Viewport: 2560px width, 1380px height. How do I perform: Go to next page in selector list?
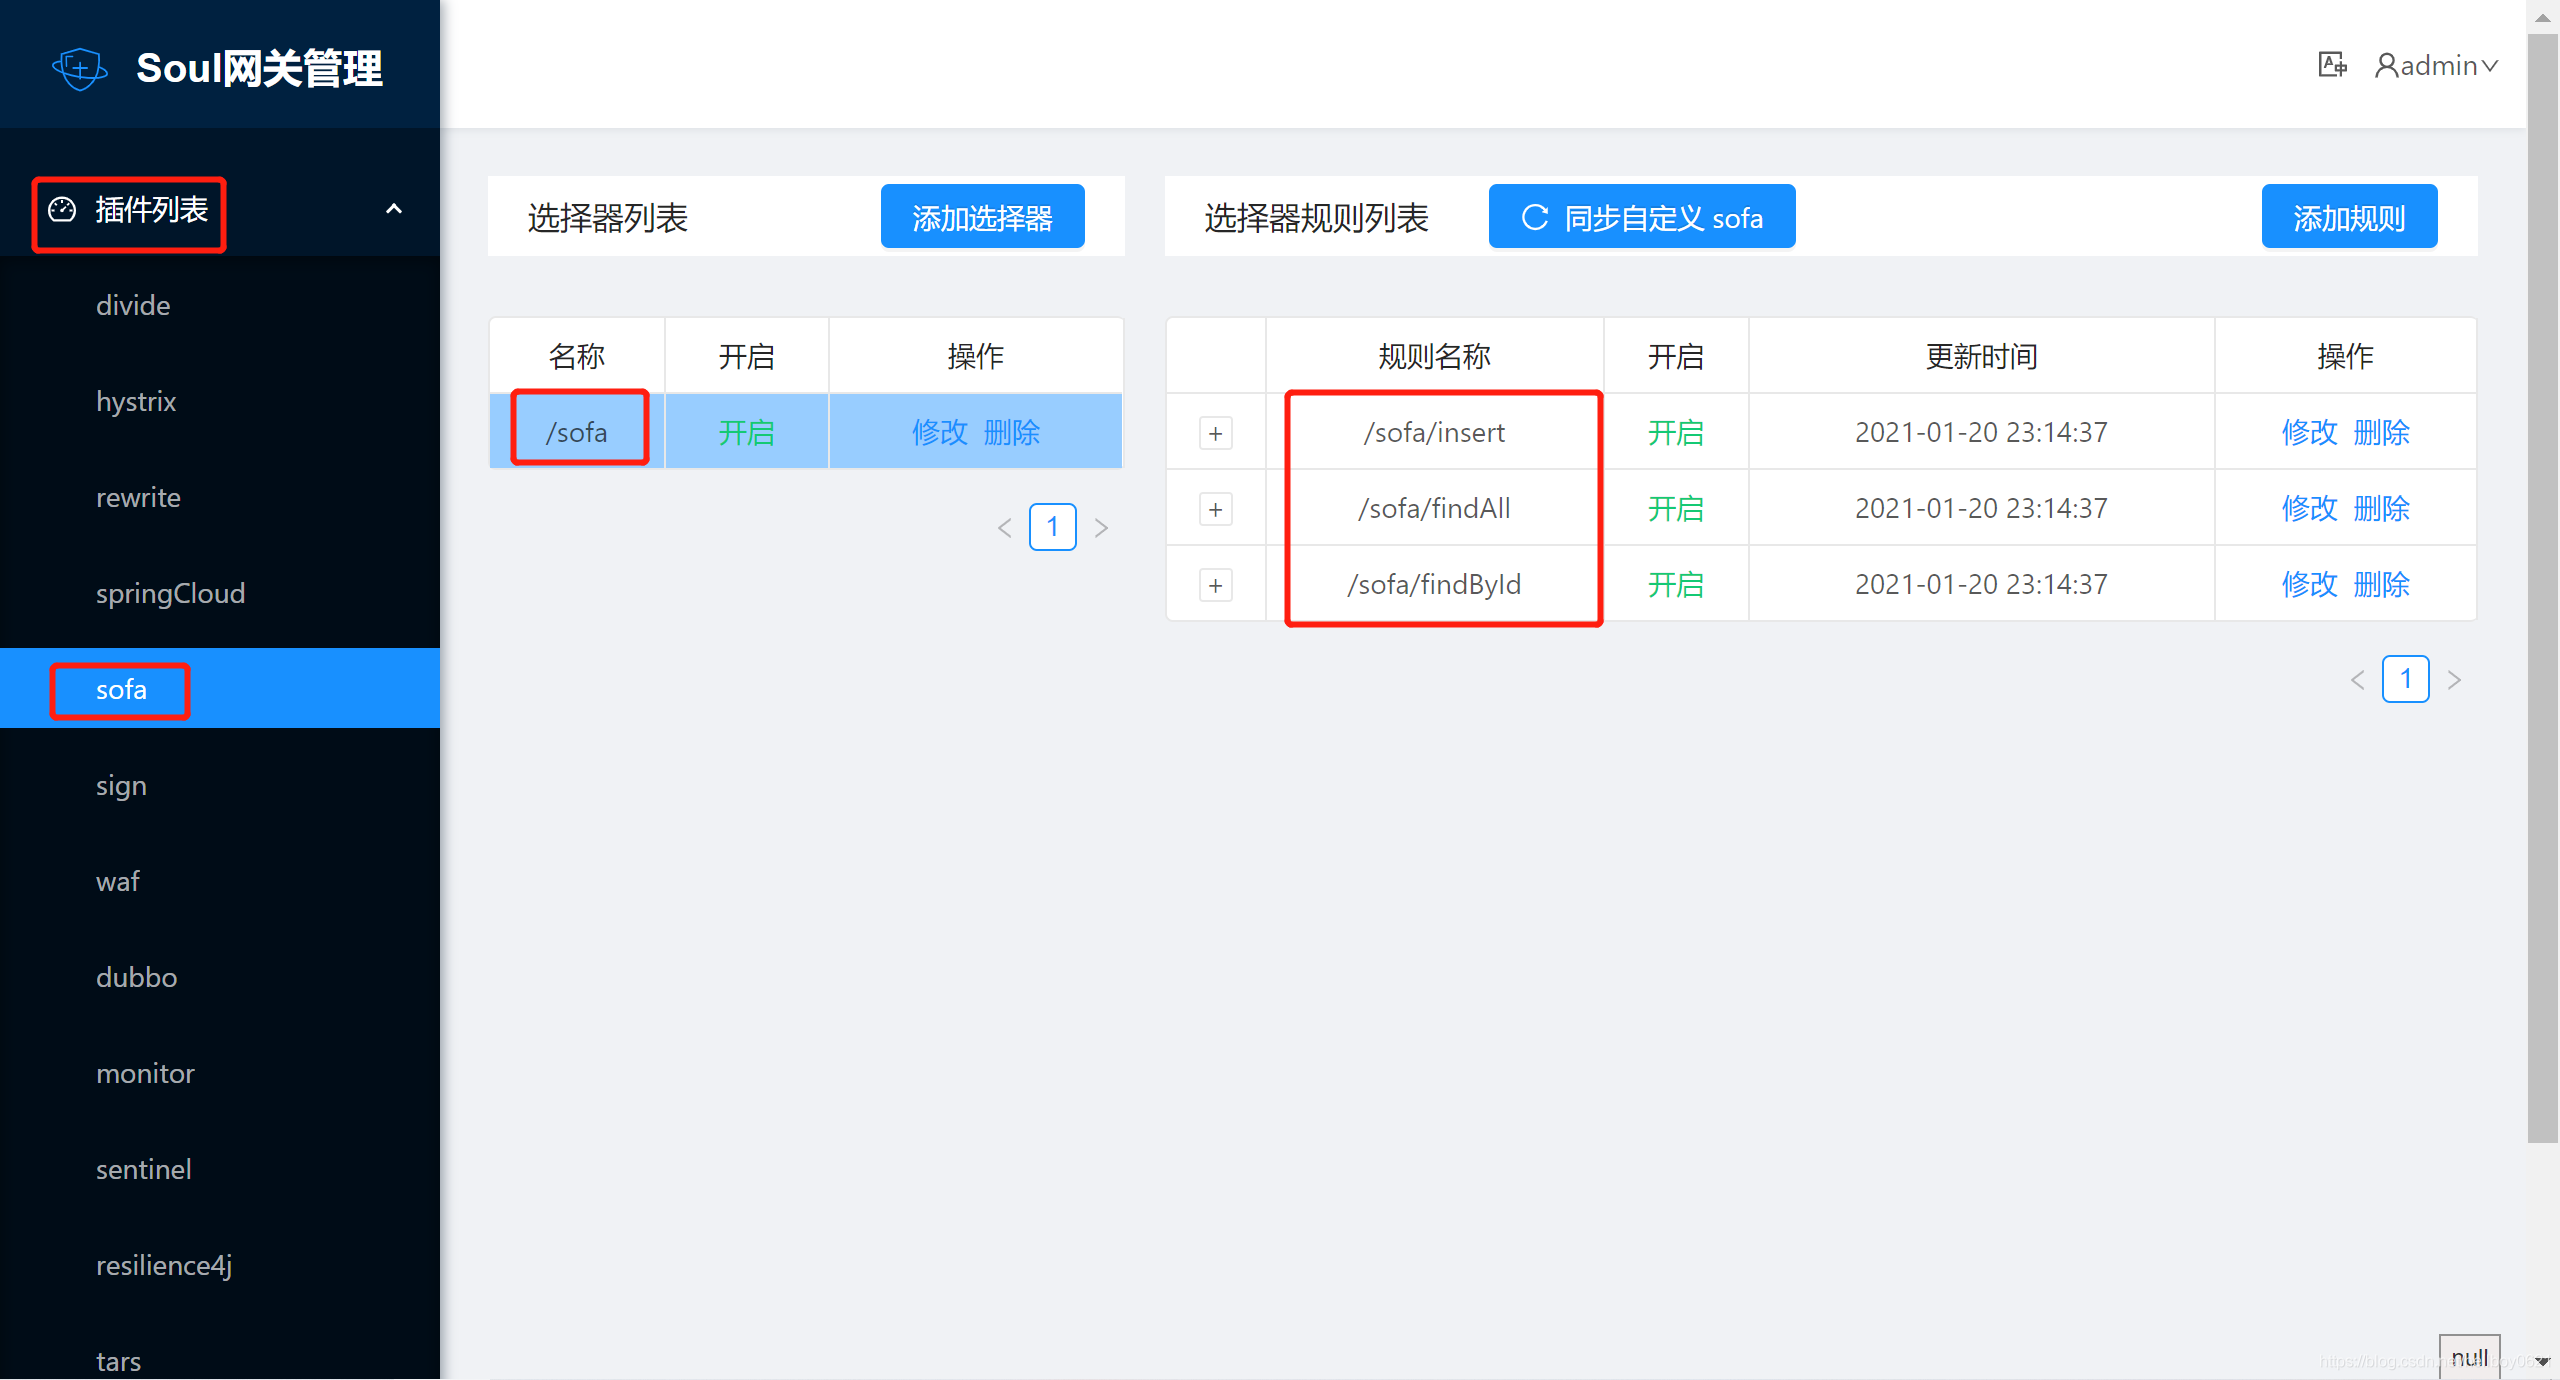(x=1101, y=528)
